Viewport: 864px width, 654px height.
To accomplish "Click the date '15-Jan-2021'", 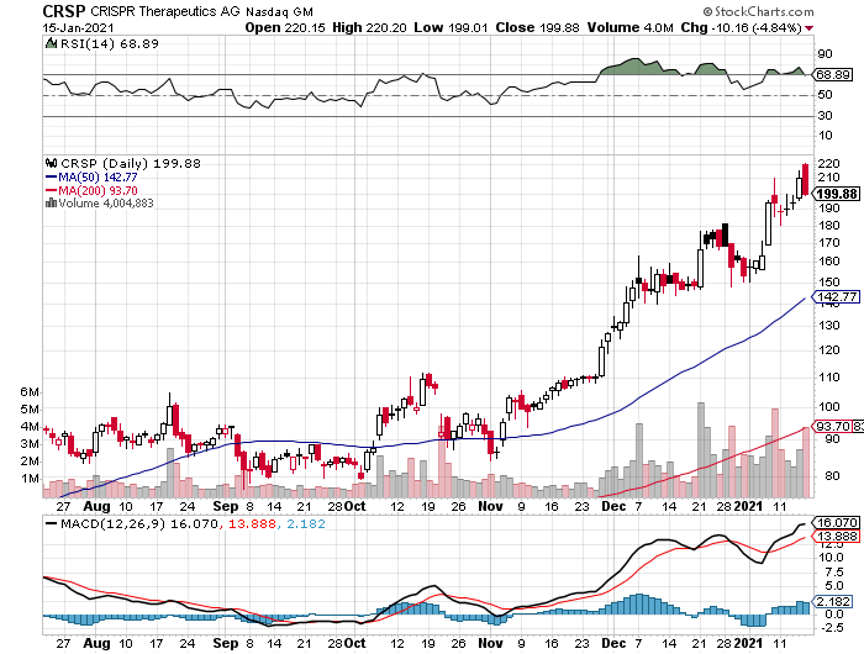I will (x=78, y=28).
